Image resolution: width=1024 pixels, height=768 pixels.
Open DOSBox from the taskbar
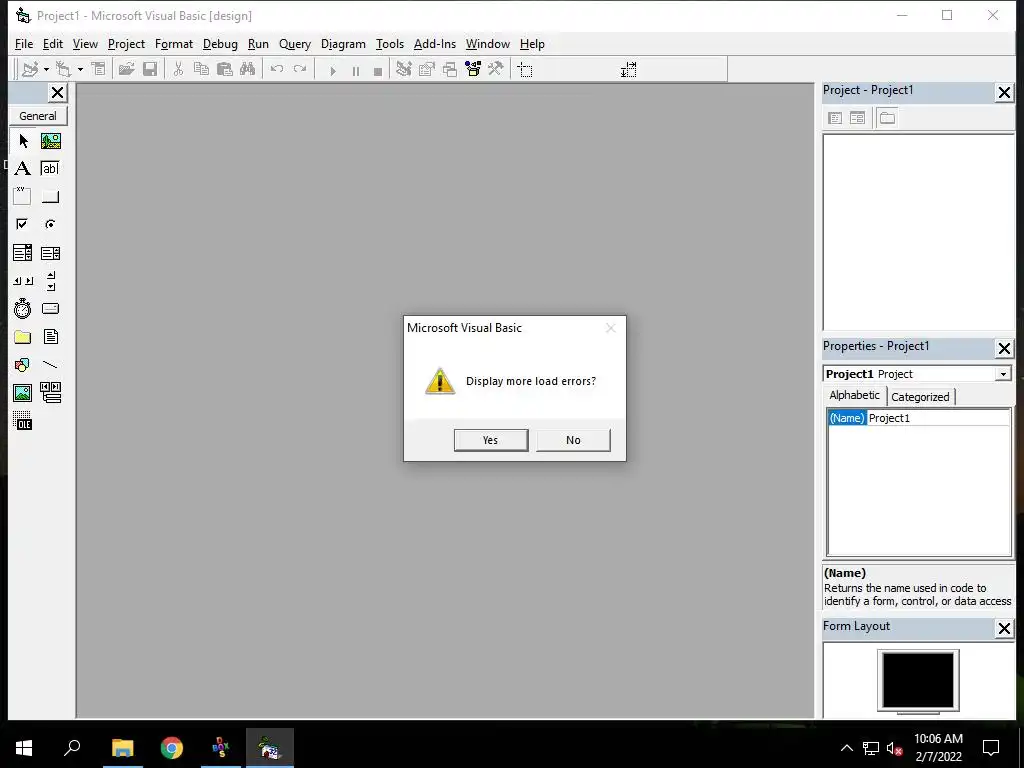coord(221,748)
